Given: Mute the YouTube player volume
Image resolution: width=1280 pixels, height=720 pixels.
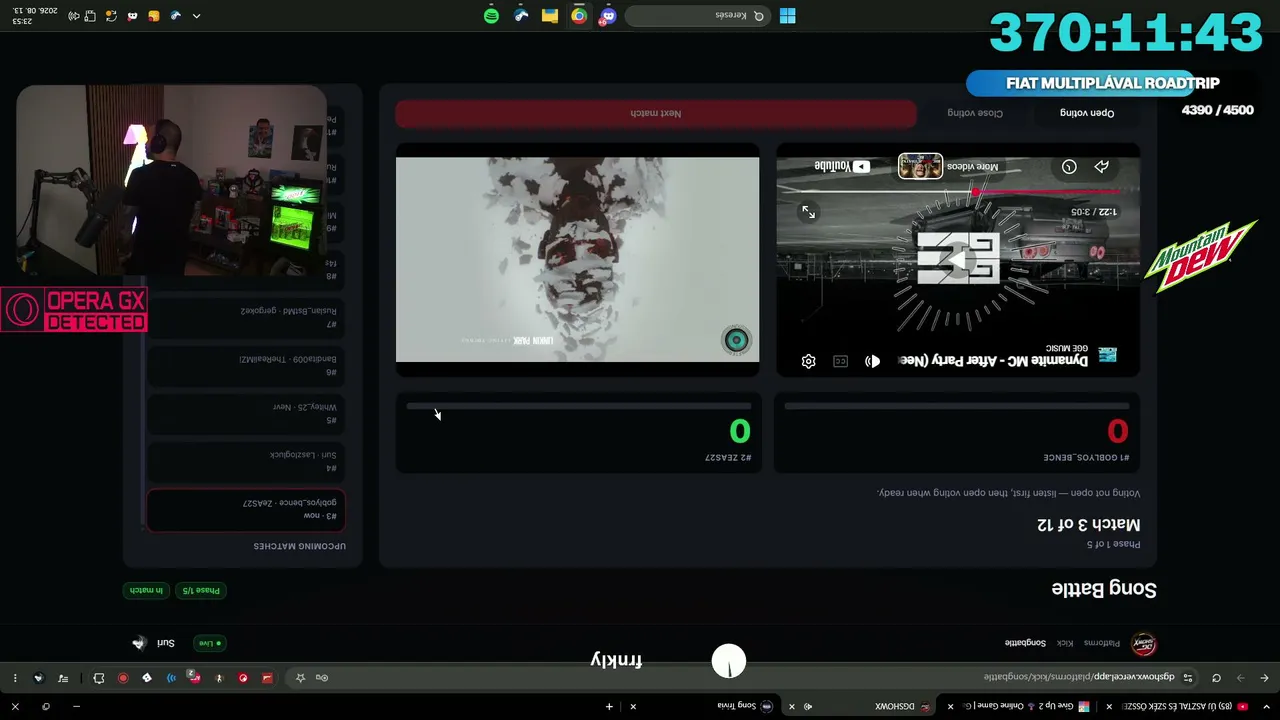Looking at the screenshot, I should [x=872, y=361].
